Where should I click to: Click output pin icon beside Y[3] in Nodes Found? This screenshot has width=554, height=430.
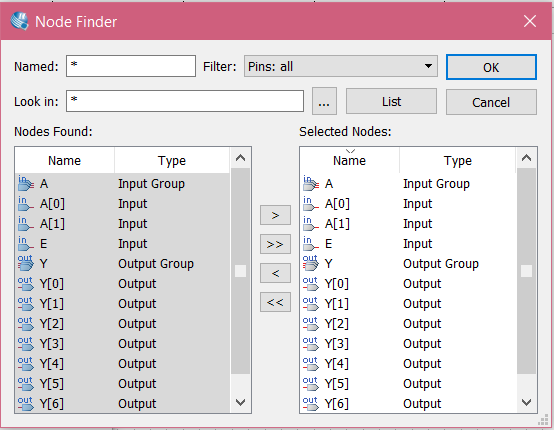point(26,343)
